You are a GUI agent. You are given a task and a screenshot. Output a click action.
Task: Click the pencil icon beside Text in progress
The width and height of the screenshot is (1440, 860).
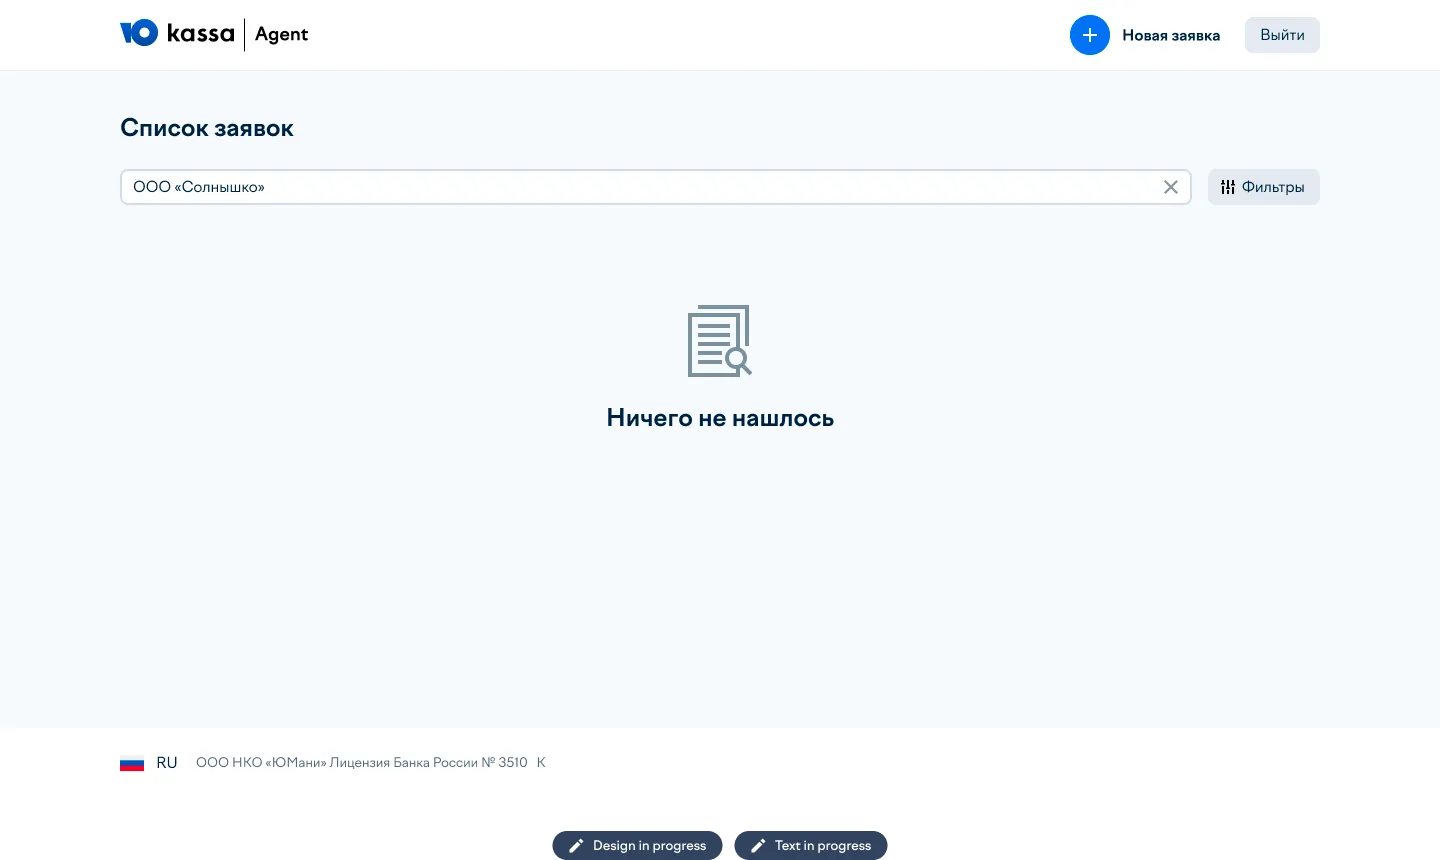(x=758, y=846)
